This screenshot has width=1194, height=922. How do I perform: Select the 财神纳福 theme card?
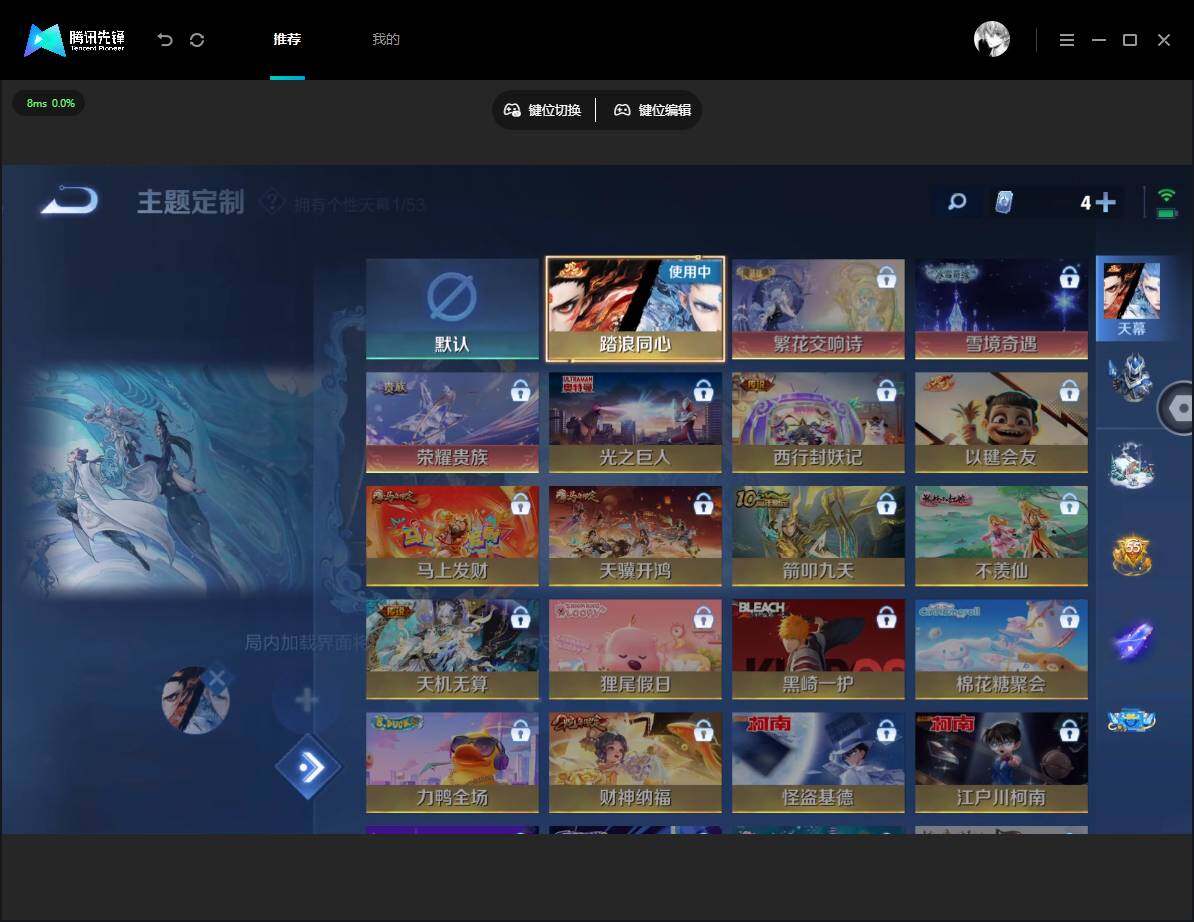(635, 762)
